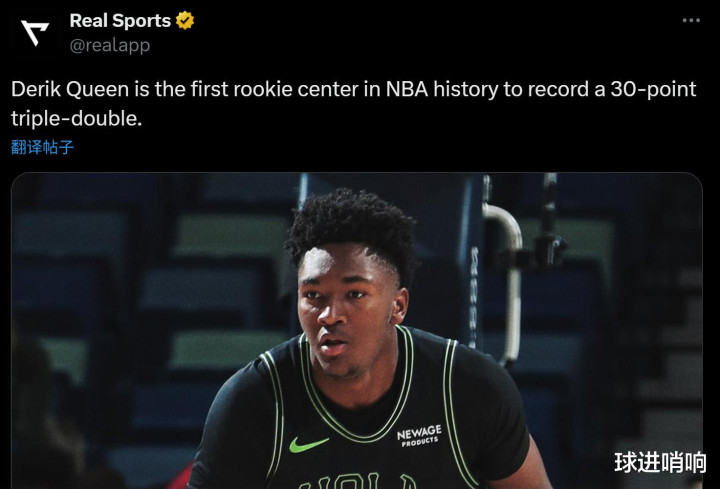
Task: Click the NEWAGE PRODUCTS jersey patch
Action: (419, 435)
